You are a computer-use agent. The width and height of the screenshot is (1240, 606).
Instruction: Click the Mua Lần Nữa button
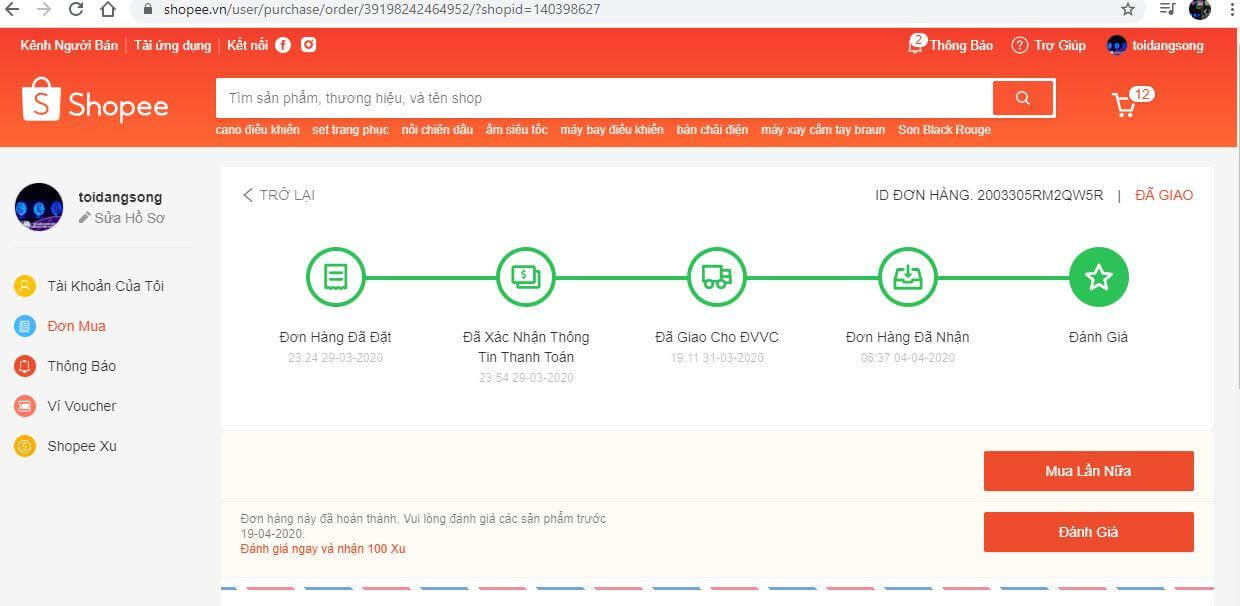pyautogui.click(x=1088, y=471)
